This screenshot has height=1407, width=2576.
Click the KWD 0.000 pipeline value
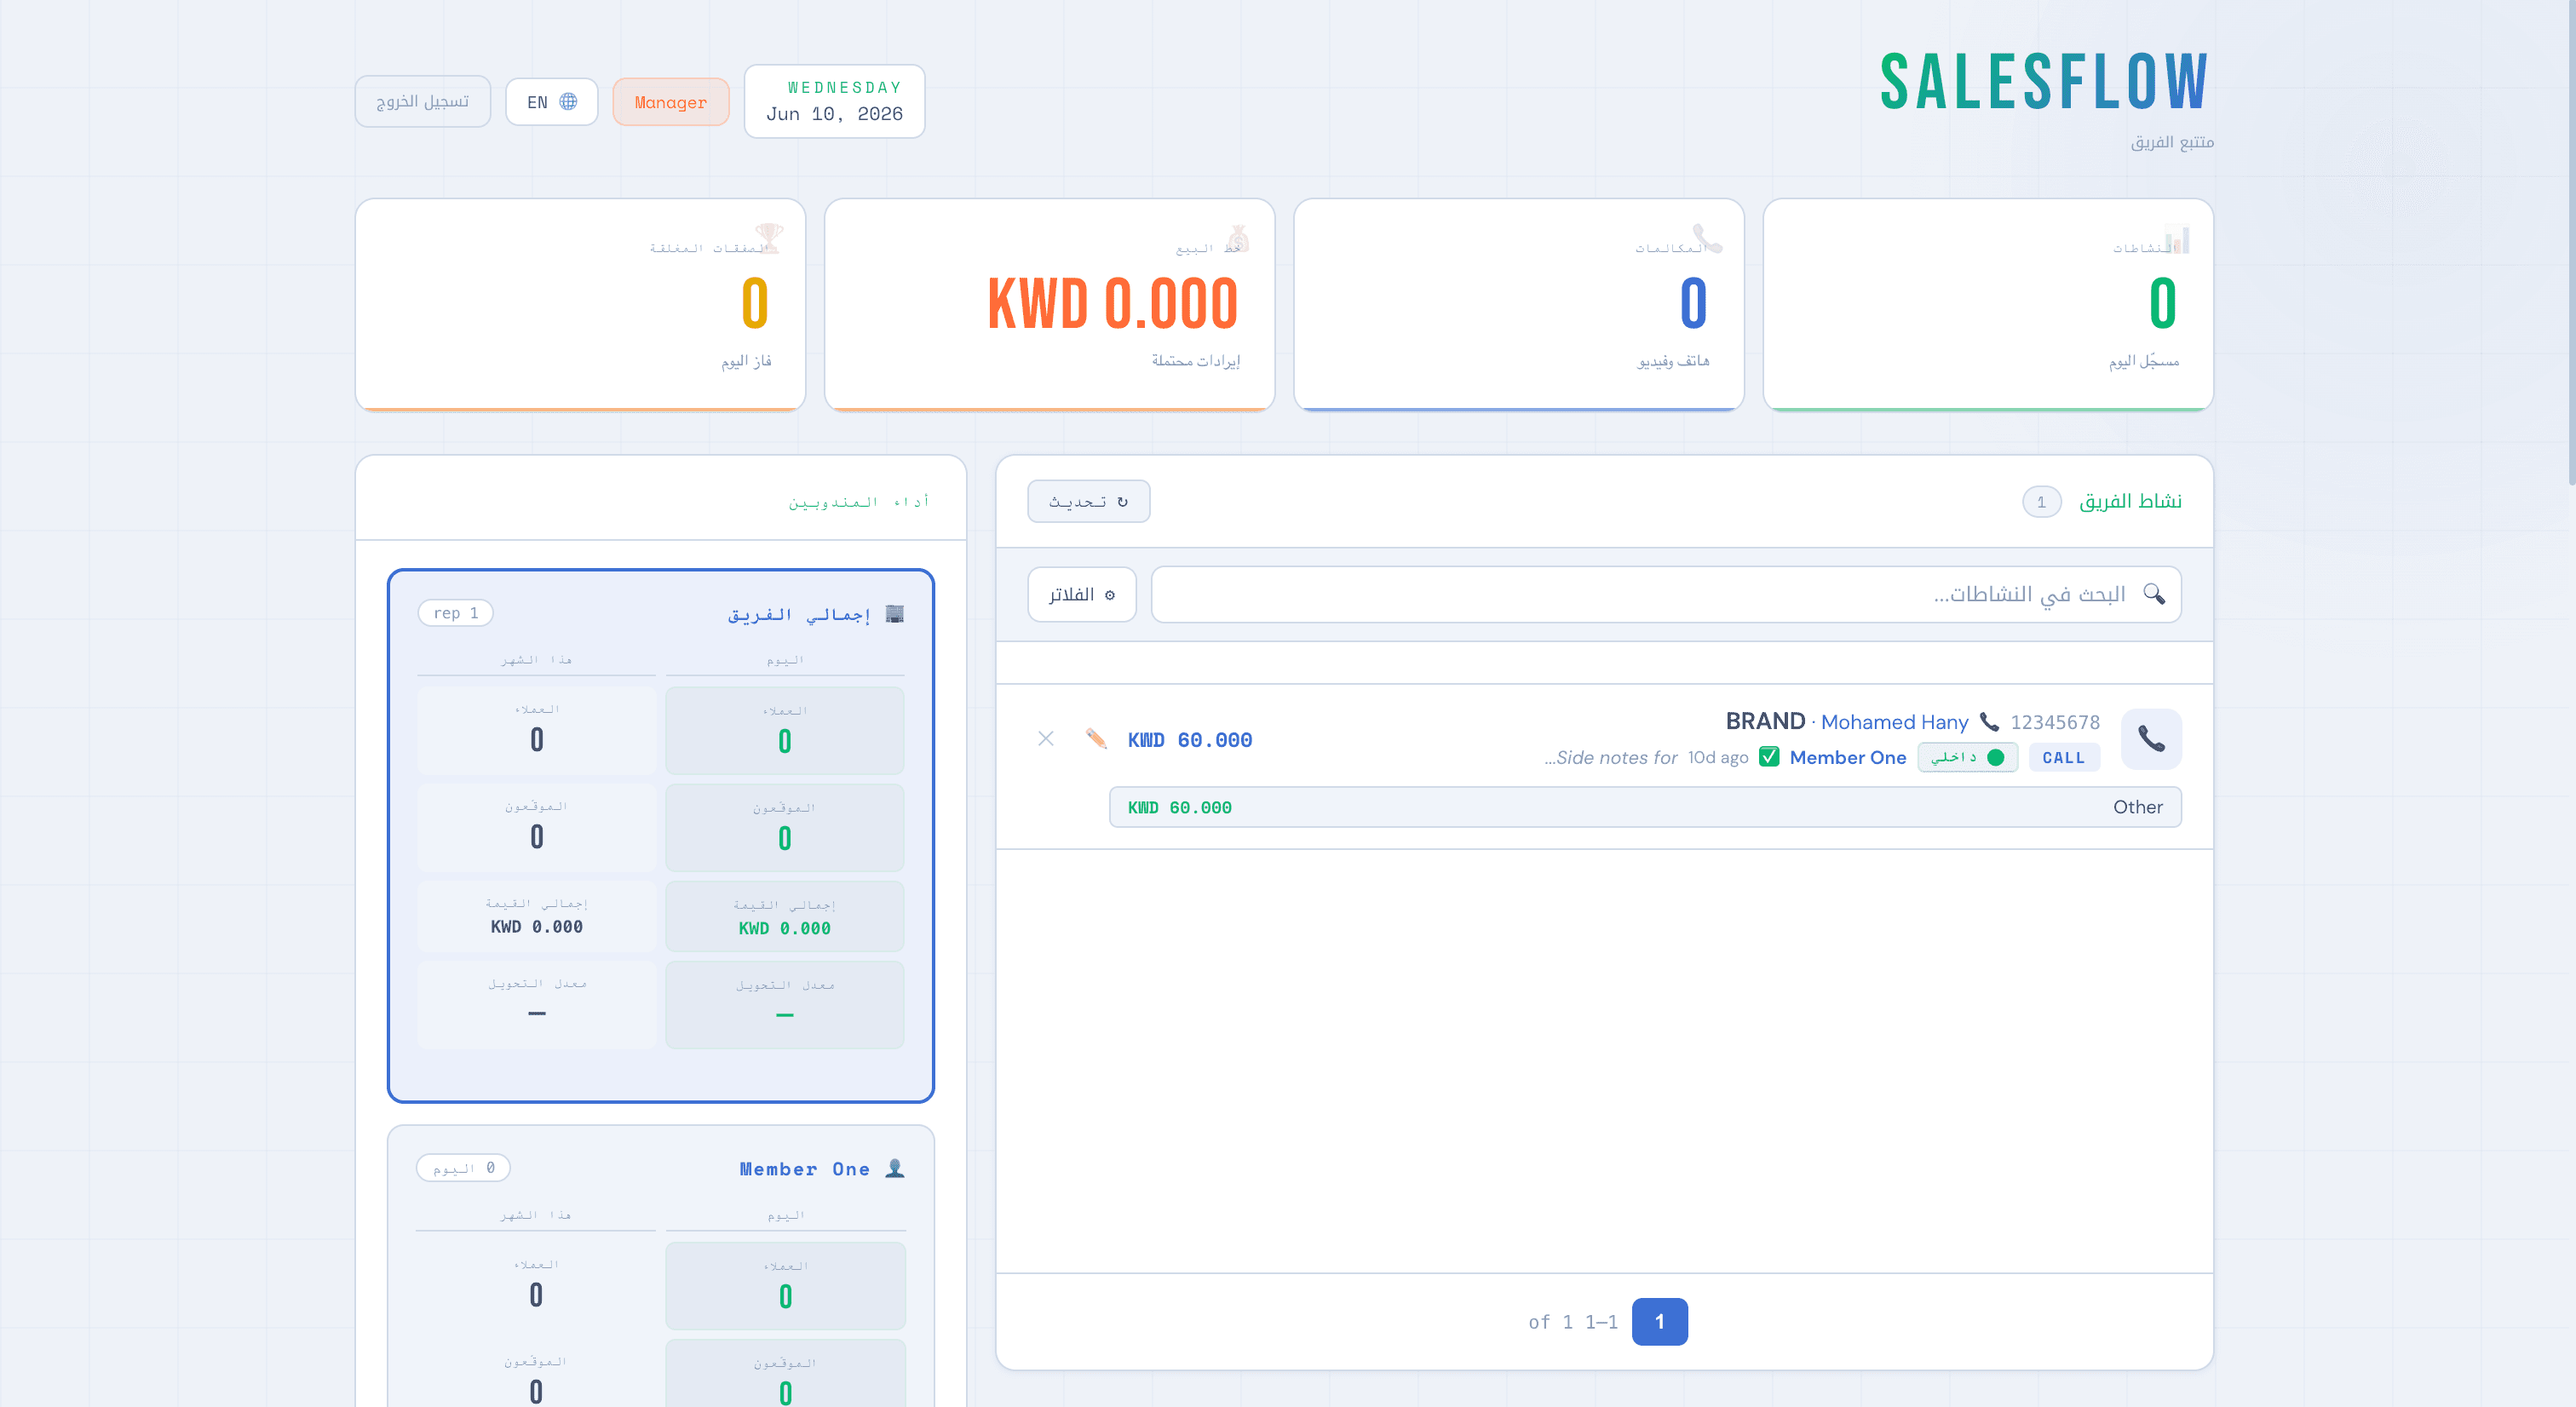[x=1112, y=304]
